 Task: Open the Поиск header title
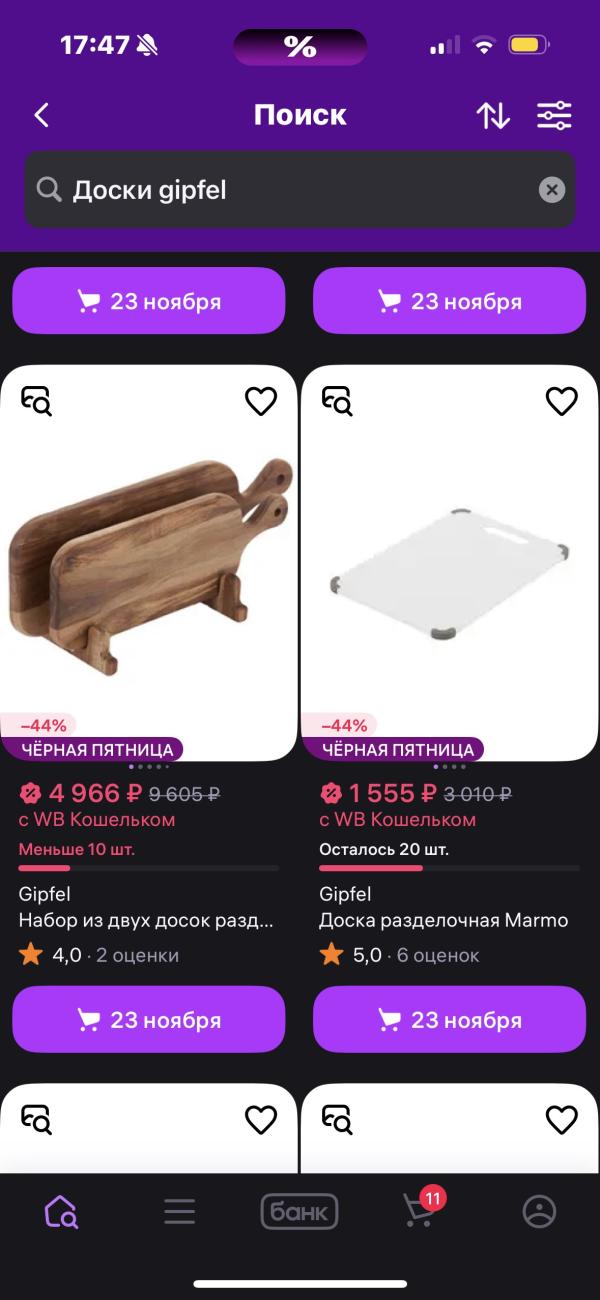(x=299, y=114)
